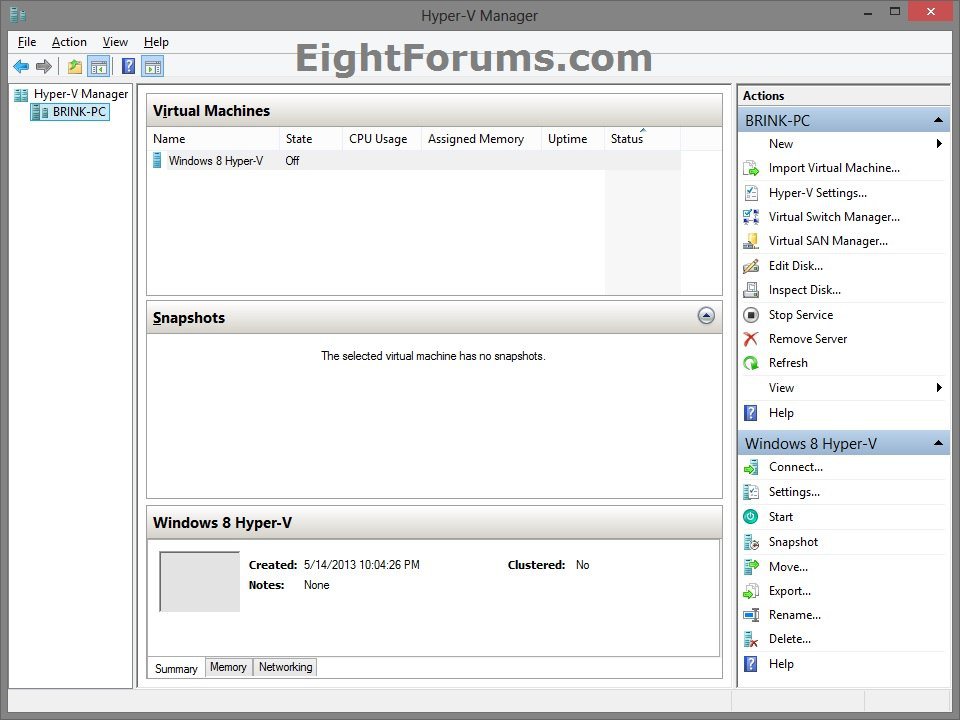The image size is (960, 720).
Task: Click the red Remove Server icon
Action: [751, 339]
